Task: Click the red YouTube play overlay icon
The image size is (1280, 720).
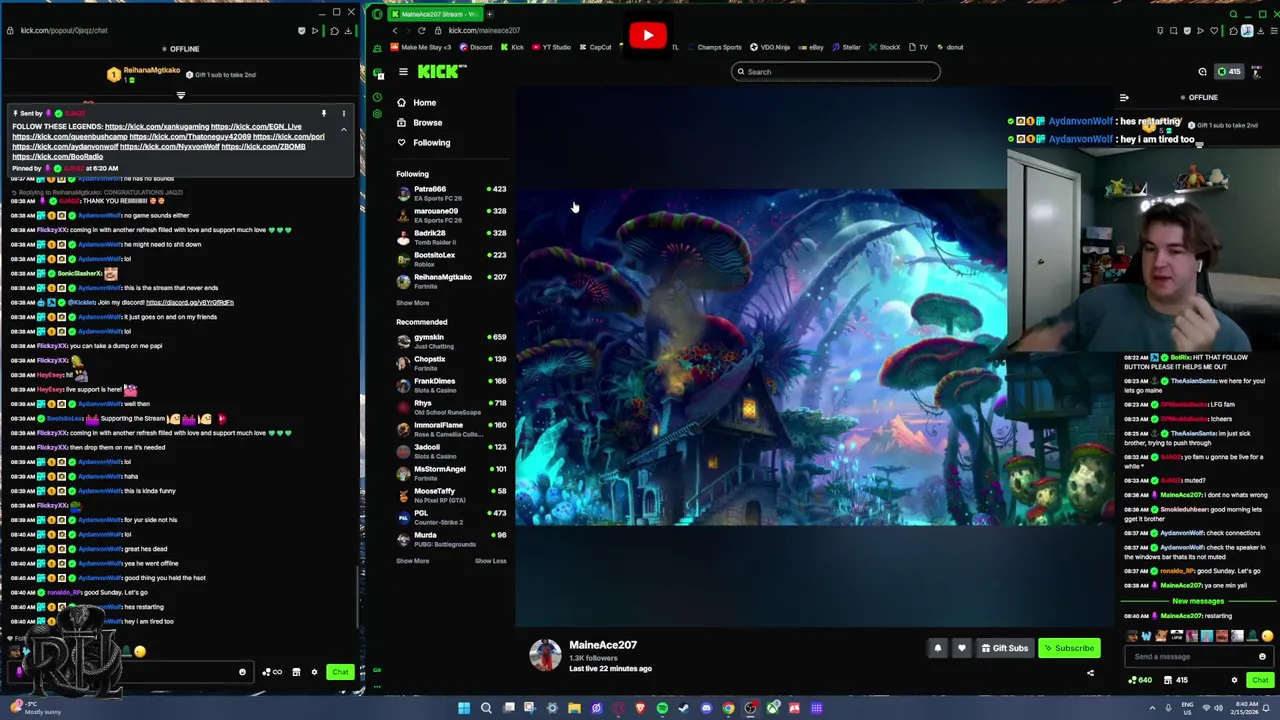Action: coord(648,36)
